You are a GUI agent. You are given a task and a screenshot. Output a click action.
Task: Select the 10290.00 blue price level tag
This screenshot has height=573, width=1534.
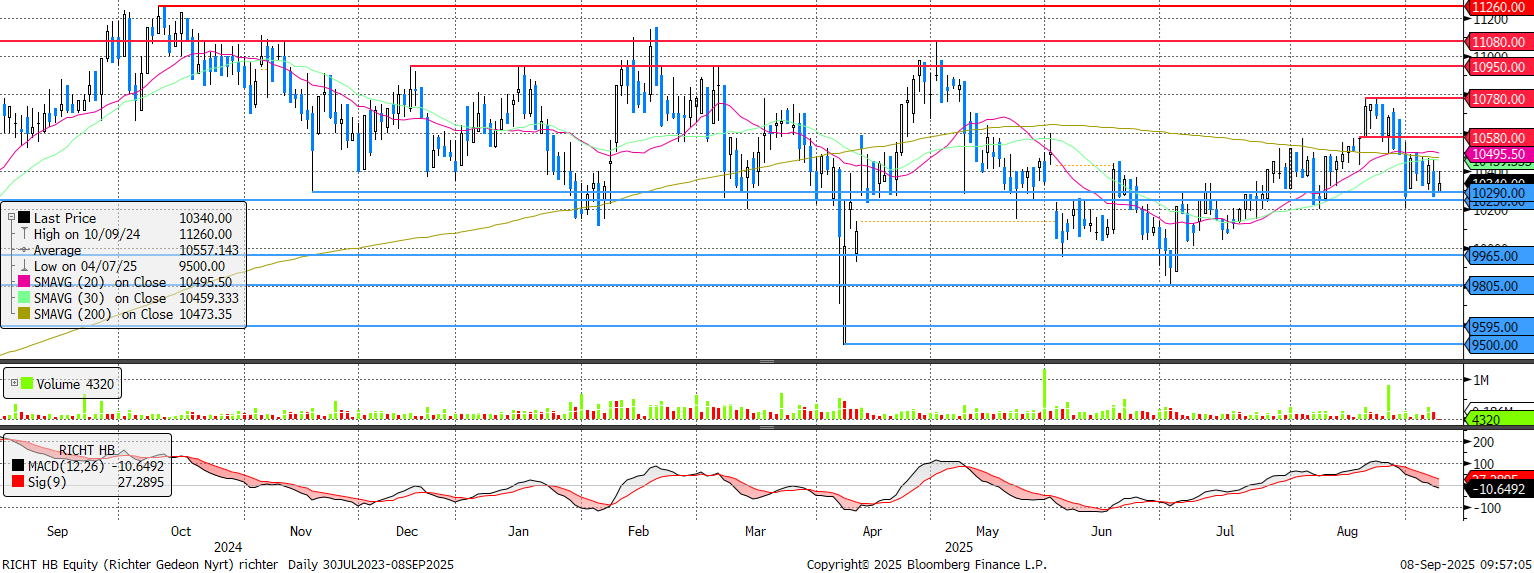click(1500, 192)
